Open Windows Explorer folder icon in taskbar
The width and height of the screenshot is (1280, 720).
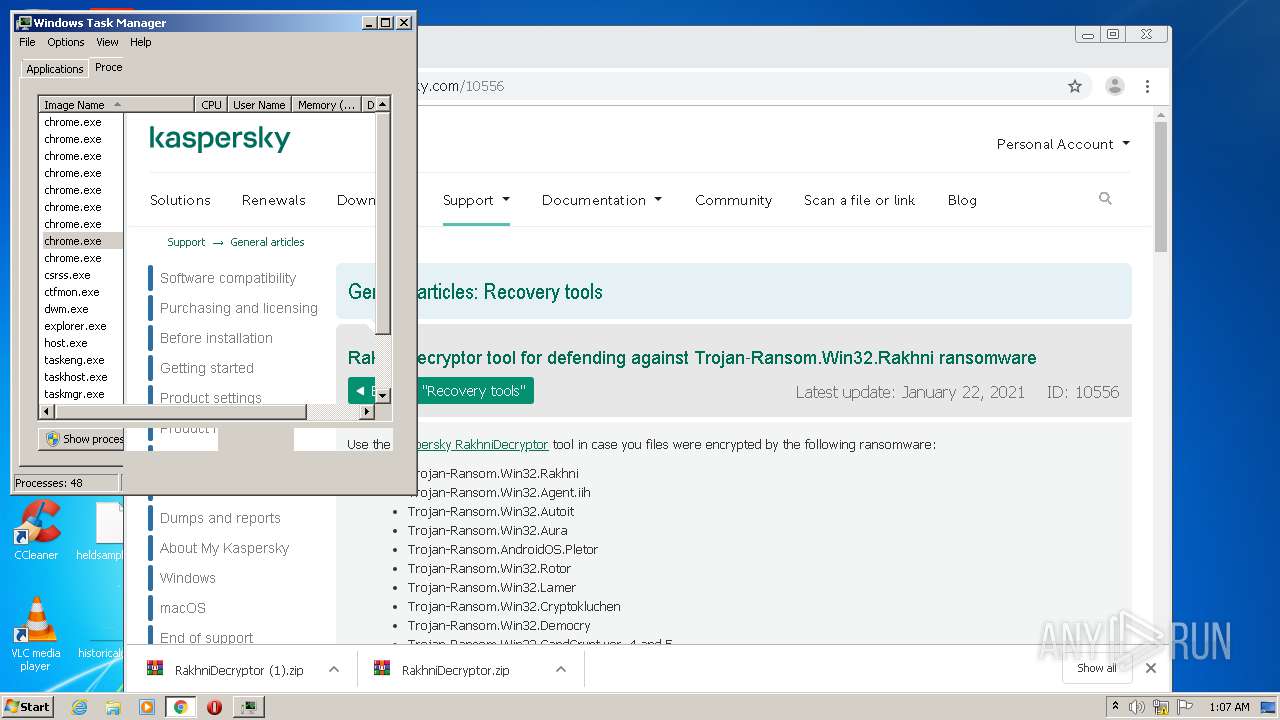[x=113, y=707]
